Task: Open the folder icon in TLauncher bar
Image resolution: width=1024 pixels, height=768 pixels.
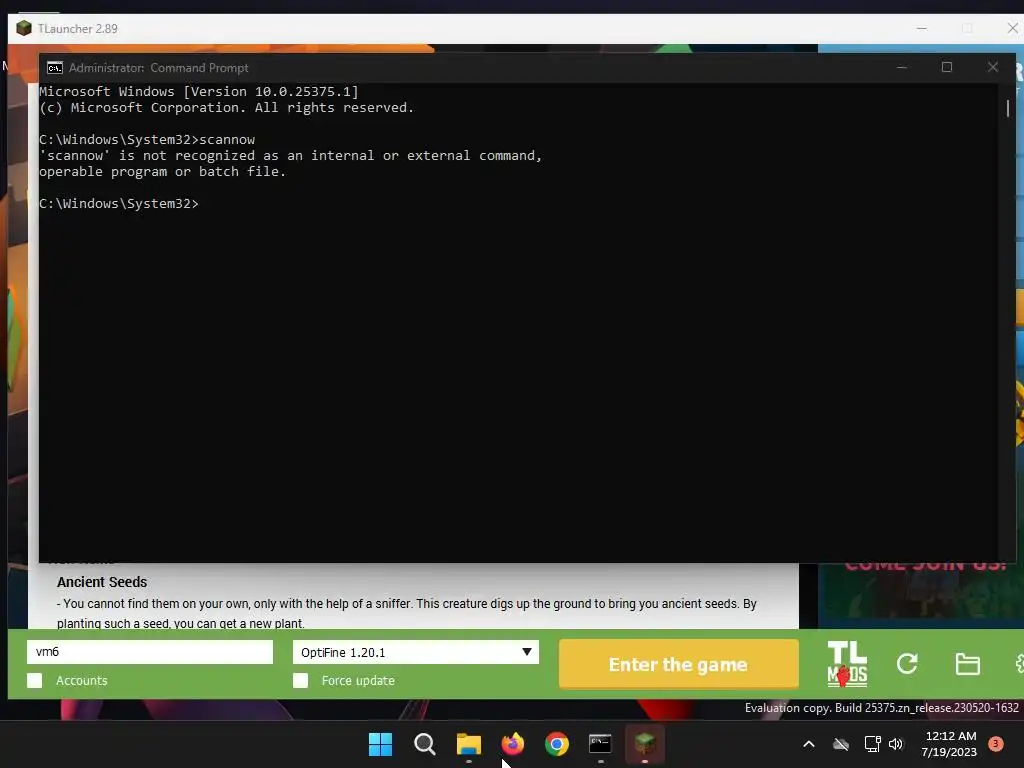Action: pos(967,664)
